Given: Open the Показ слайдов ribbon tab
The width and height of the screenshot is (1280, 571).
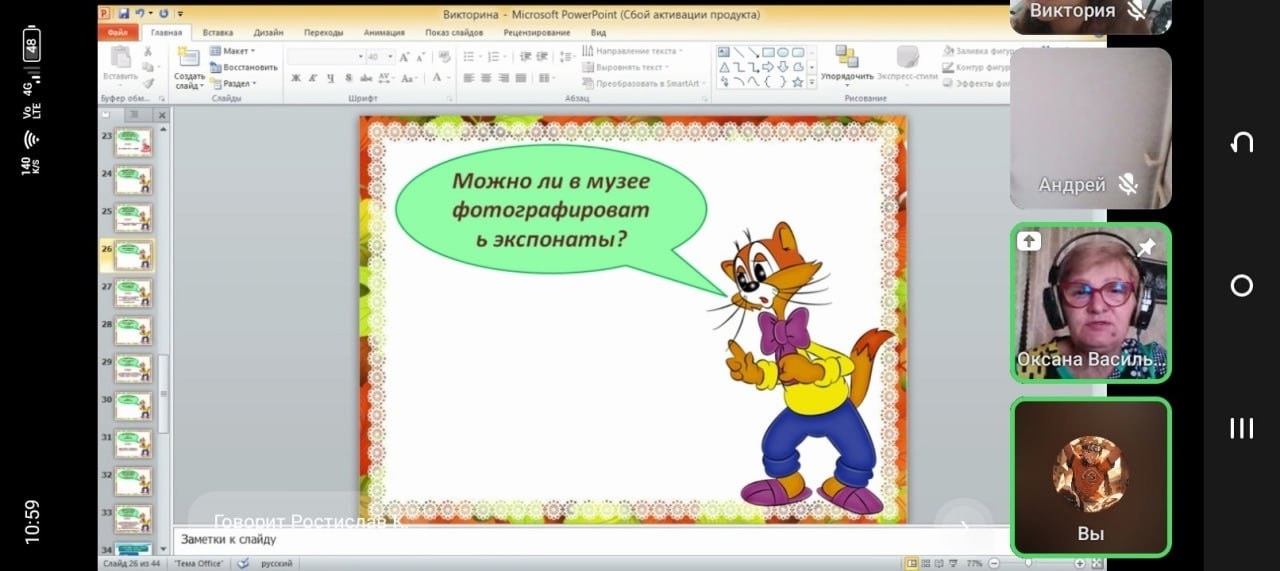Looking at the screenshot, I should click(x=454, y=32).
